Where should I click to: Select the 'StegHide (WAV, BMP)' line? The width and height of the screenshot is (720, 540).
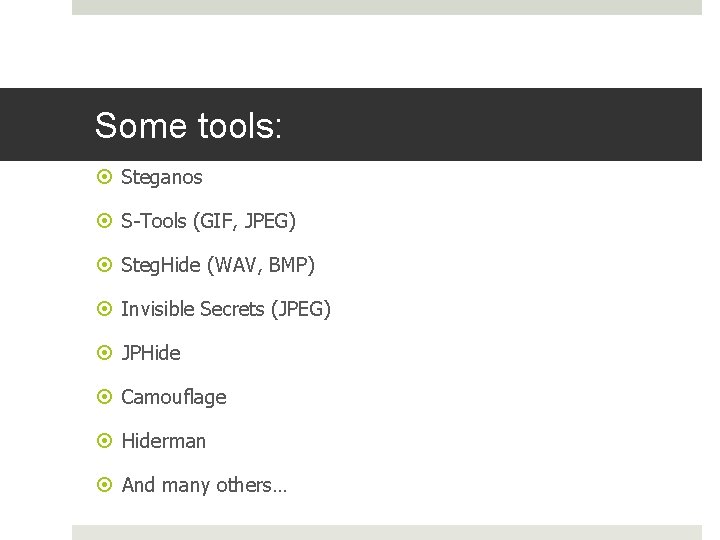point(218,265)
